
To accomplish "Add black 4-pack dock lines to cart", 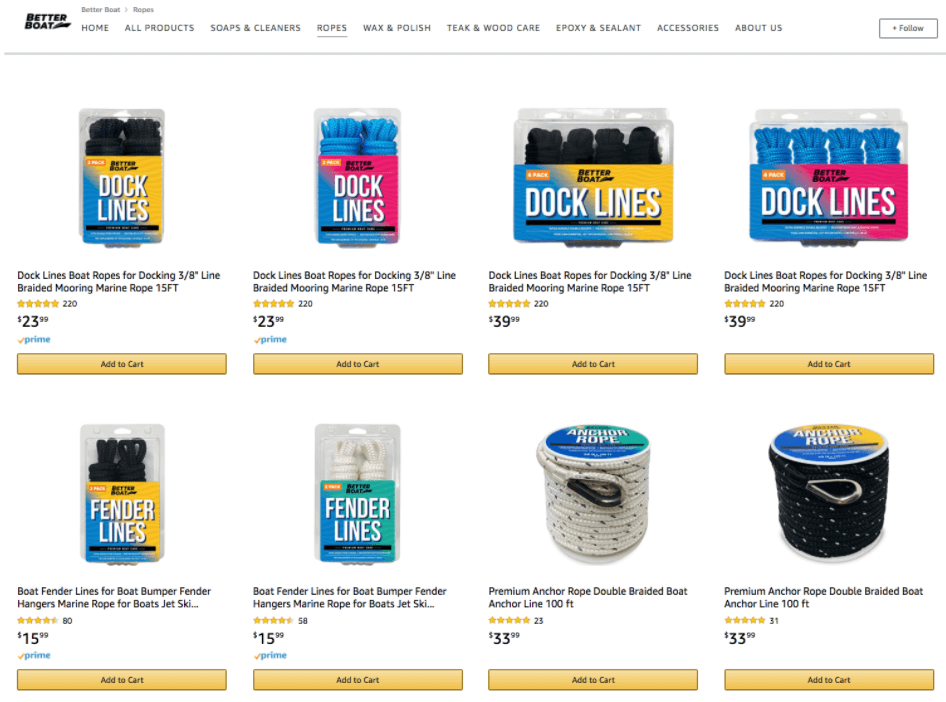I will 593,364.
